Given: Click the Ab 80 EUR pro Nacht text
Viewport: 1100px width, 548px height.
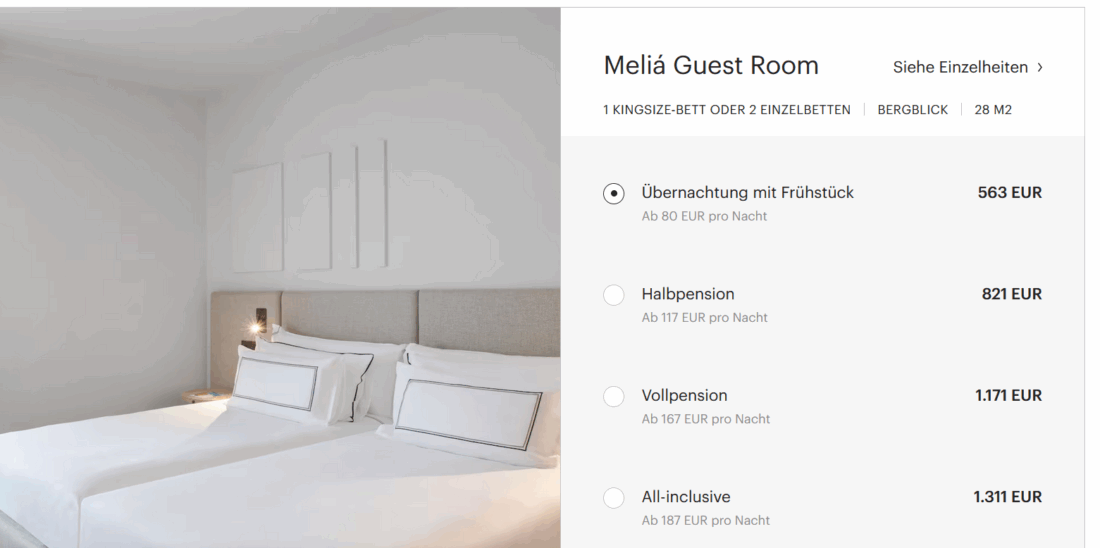Looking at the screenshot, I should click(704, 216).
